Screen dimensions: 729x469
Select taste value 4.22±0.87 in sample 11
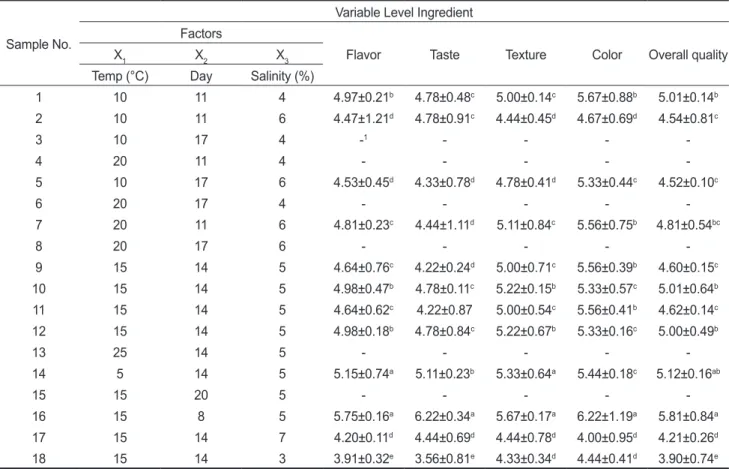pos(444,310)
